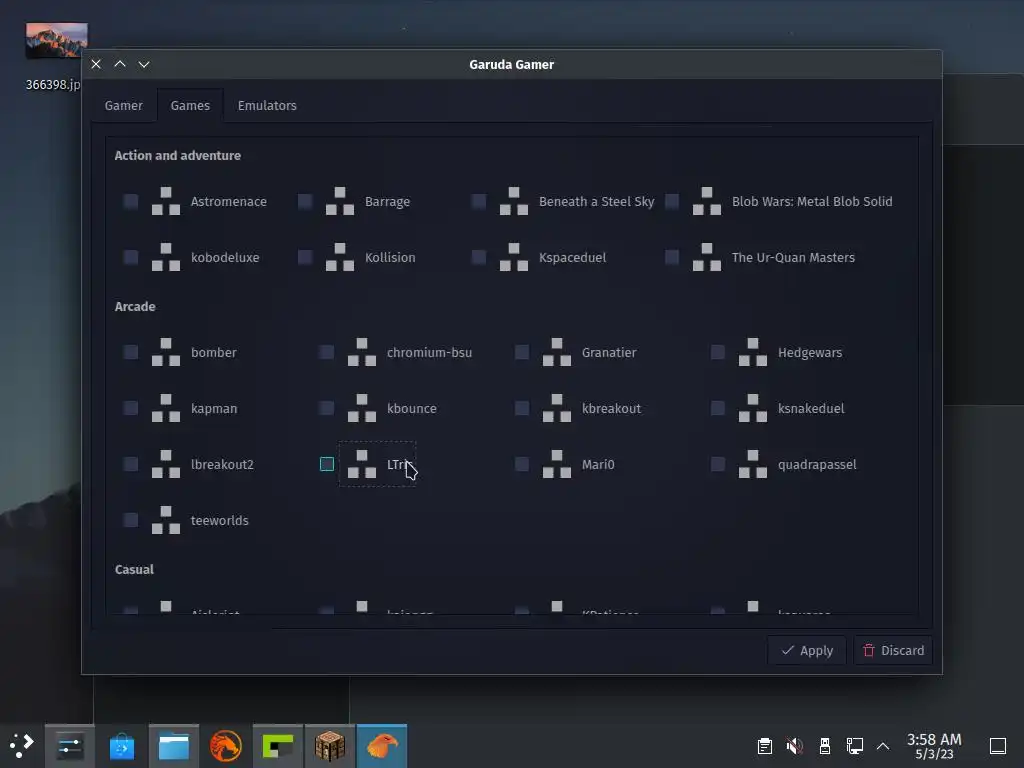
Task: Click the keep-above arrow in Garuda Gamer titlebar
Action: (120, 64)
